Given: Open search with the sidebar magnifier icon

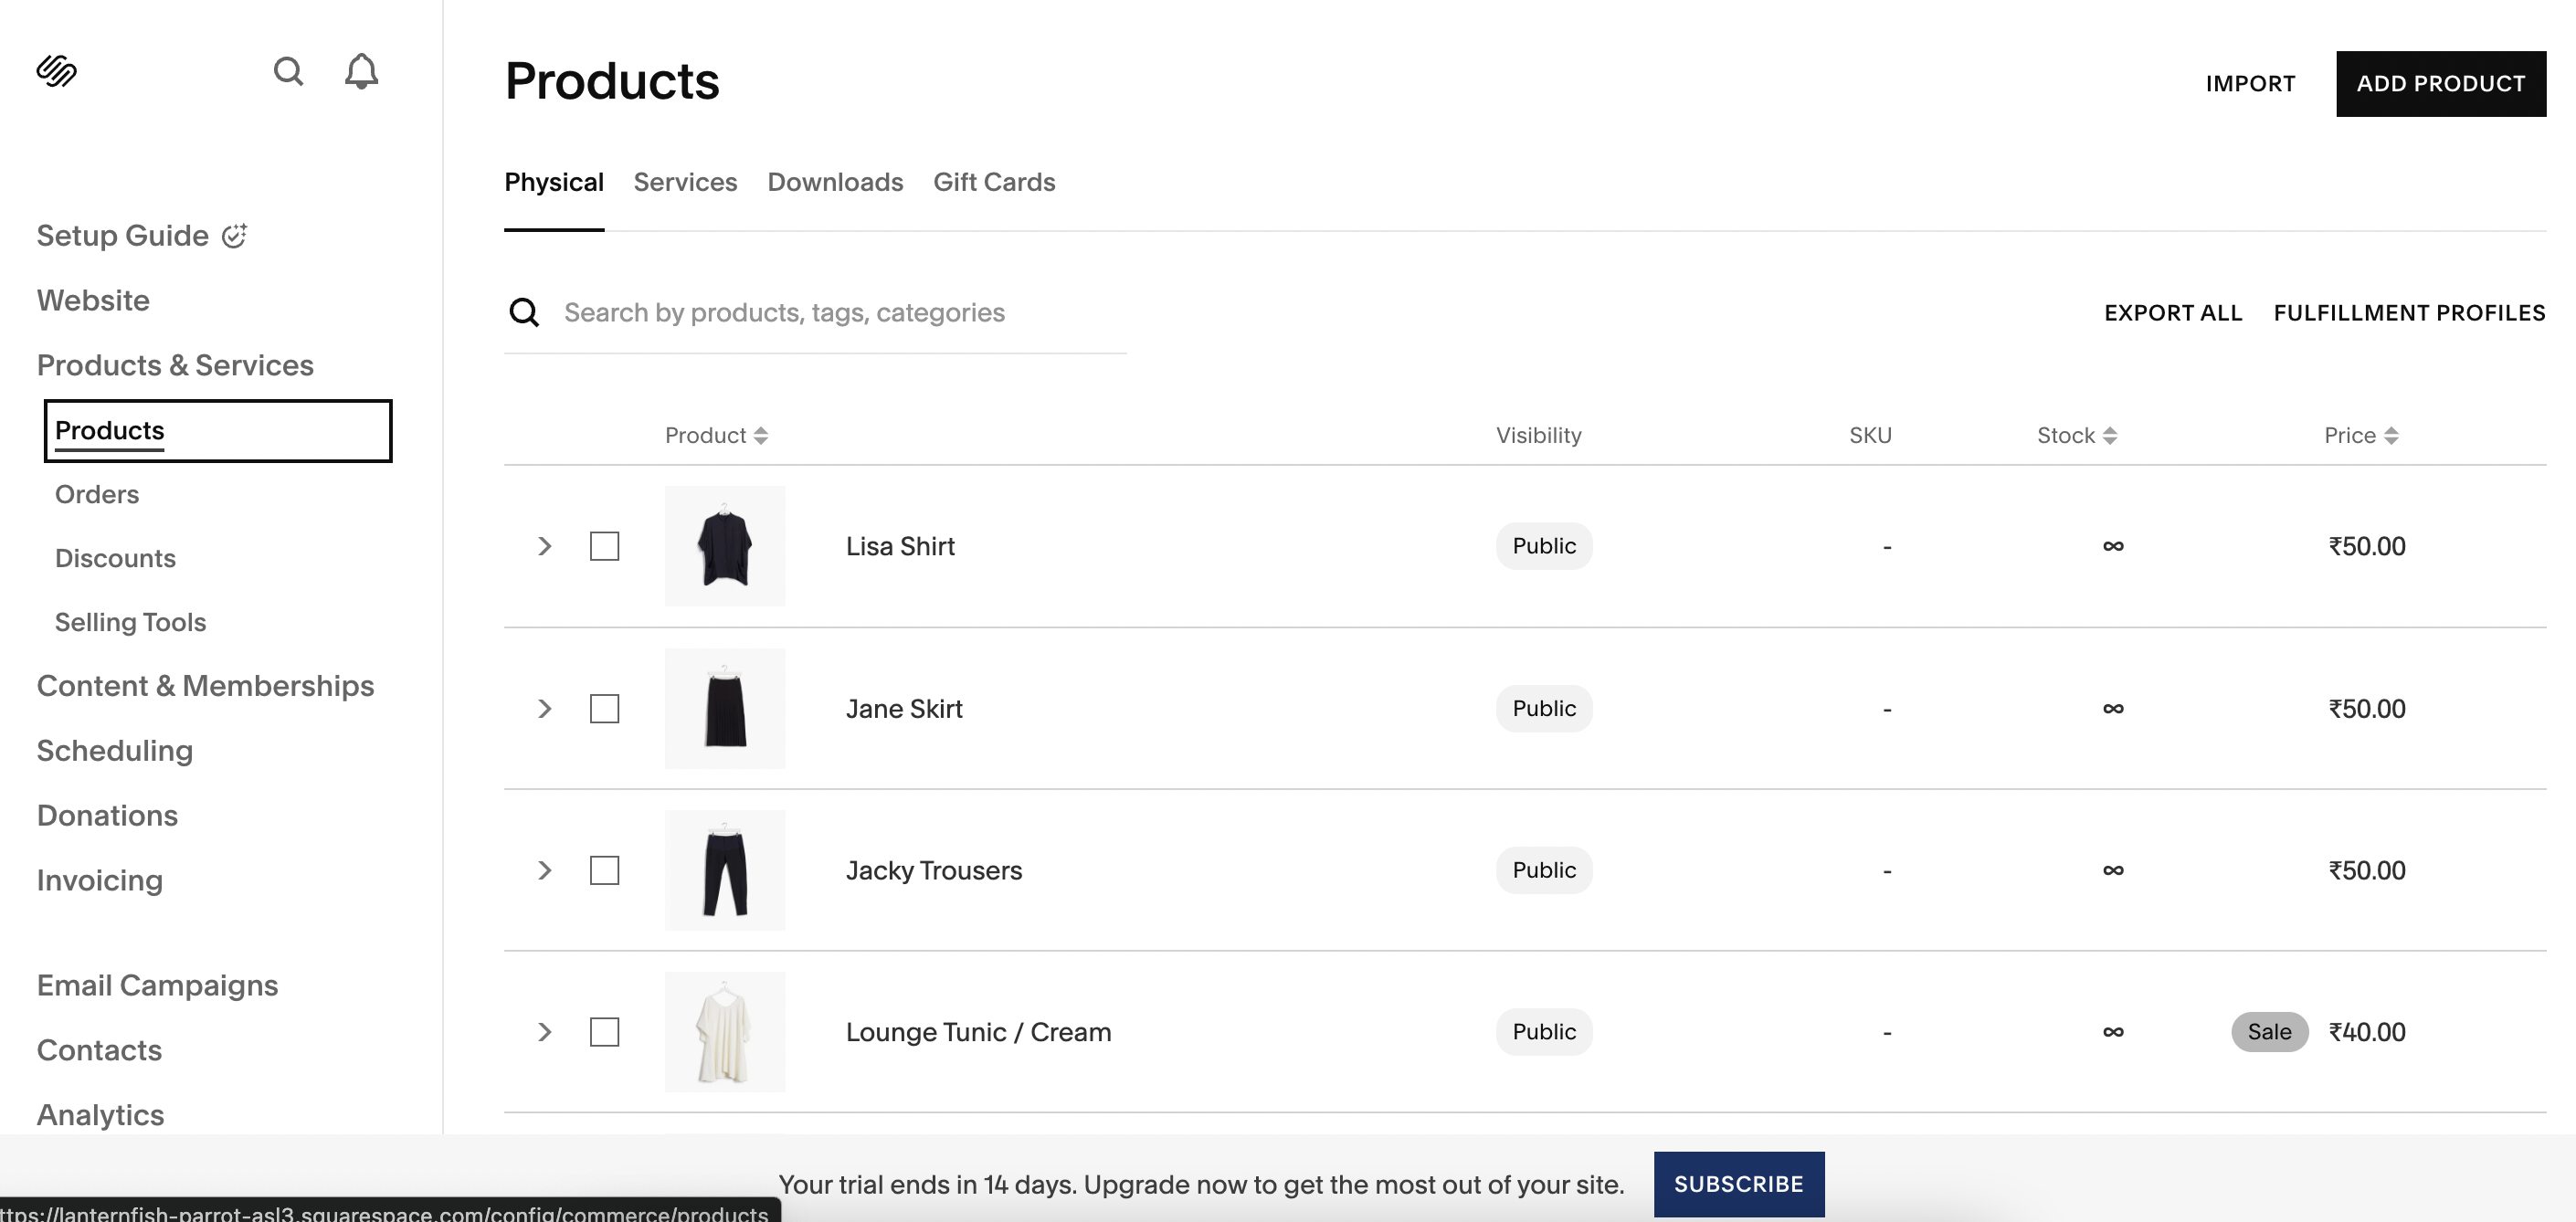Looking at the screenshot, I should tap(288, 71).
